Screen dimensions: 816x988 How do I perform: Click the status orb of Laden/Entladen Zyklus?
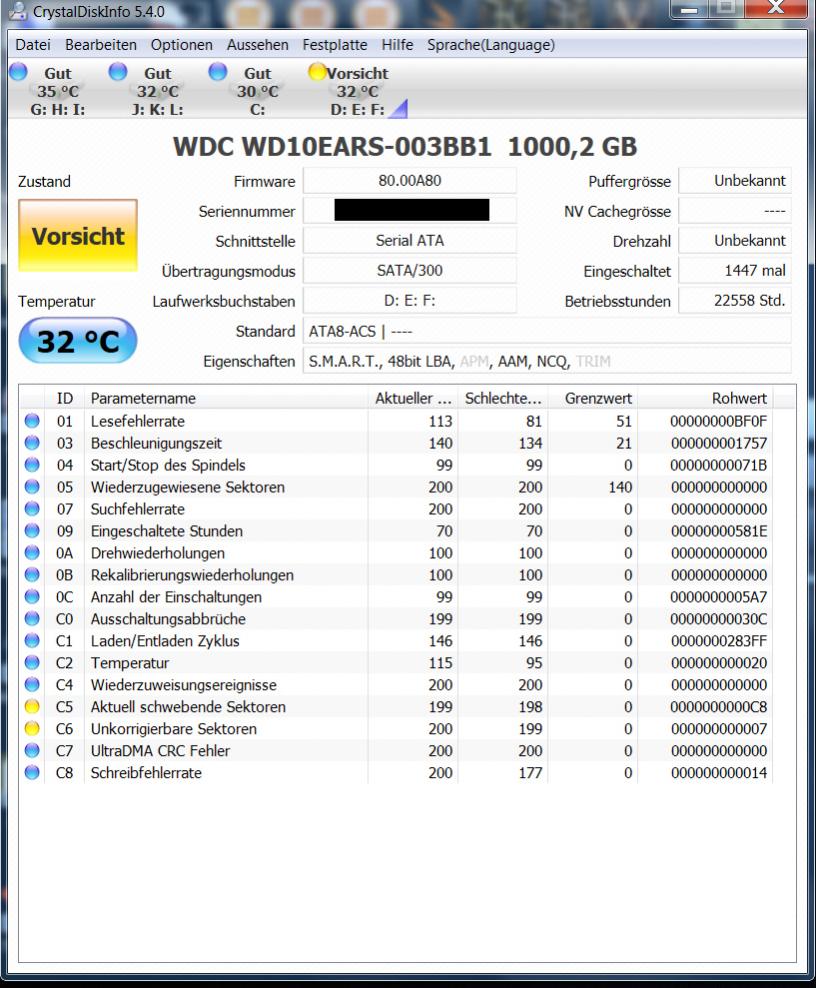click(32, 641)
